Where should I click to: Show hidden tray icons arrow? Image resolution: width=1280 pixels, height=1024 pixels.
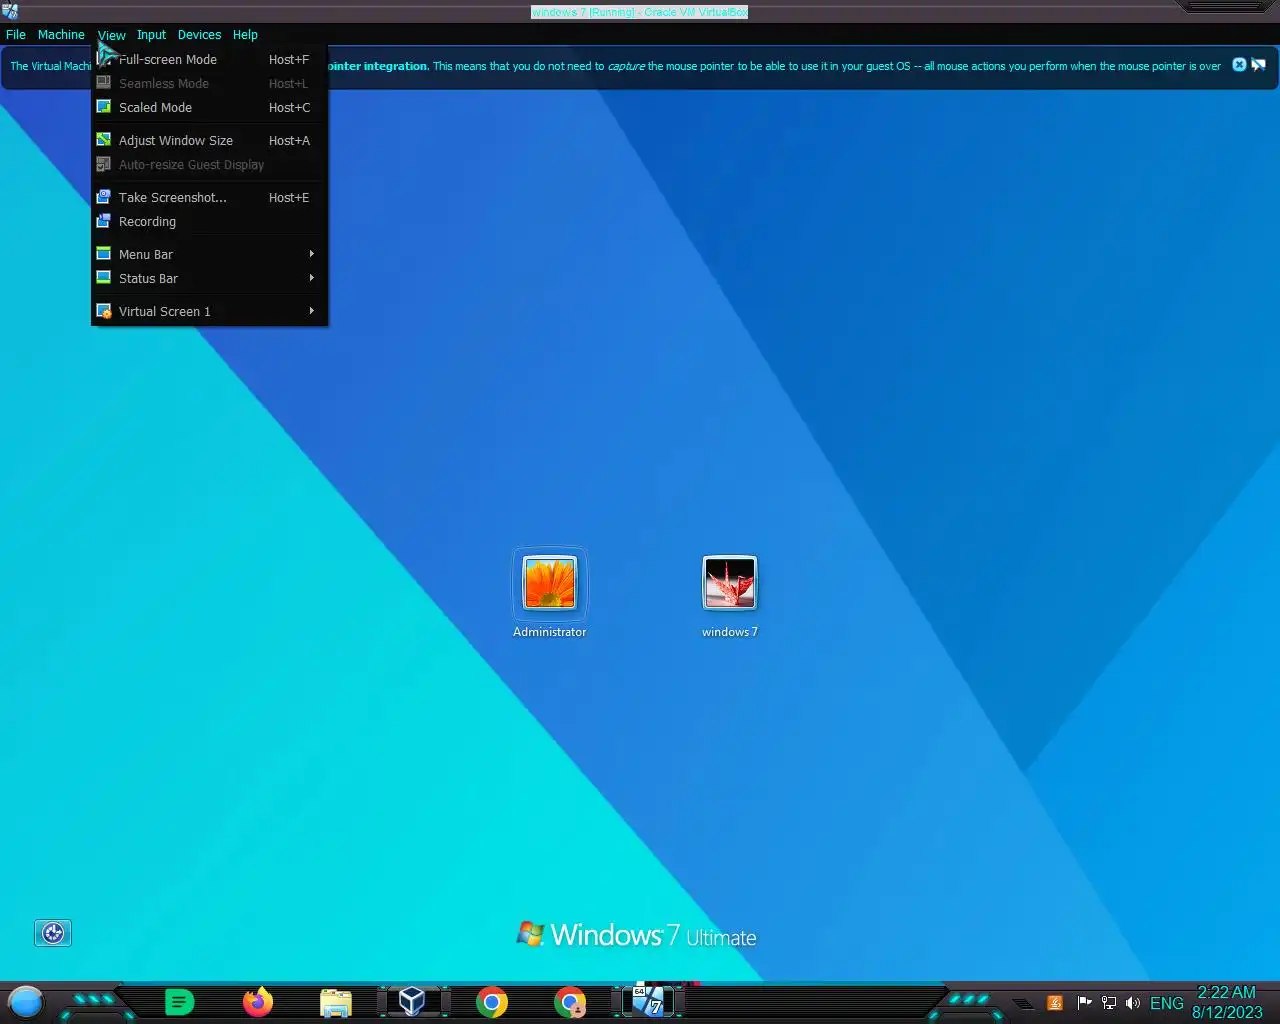click(x=1023, y=1003)
